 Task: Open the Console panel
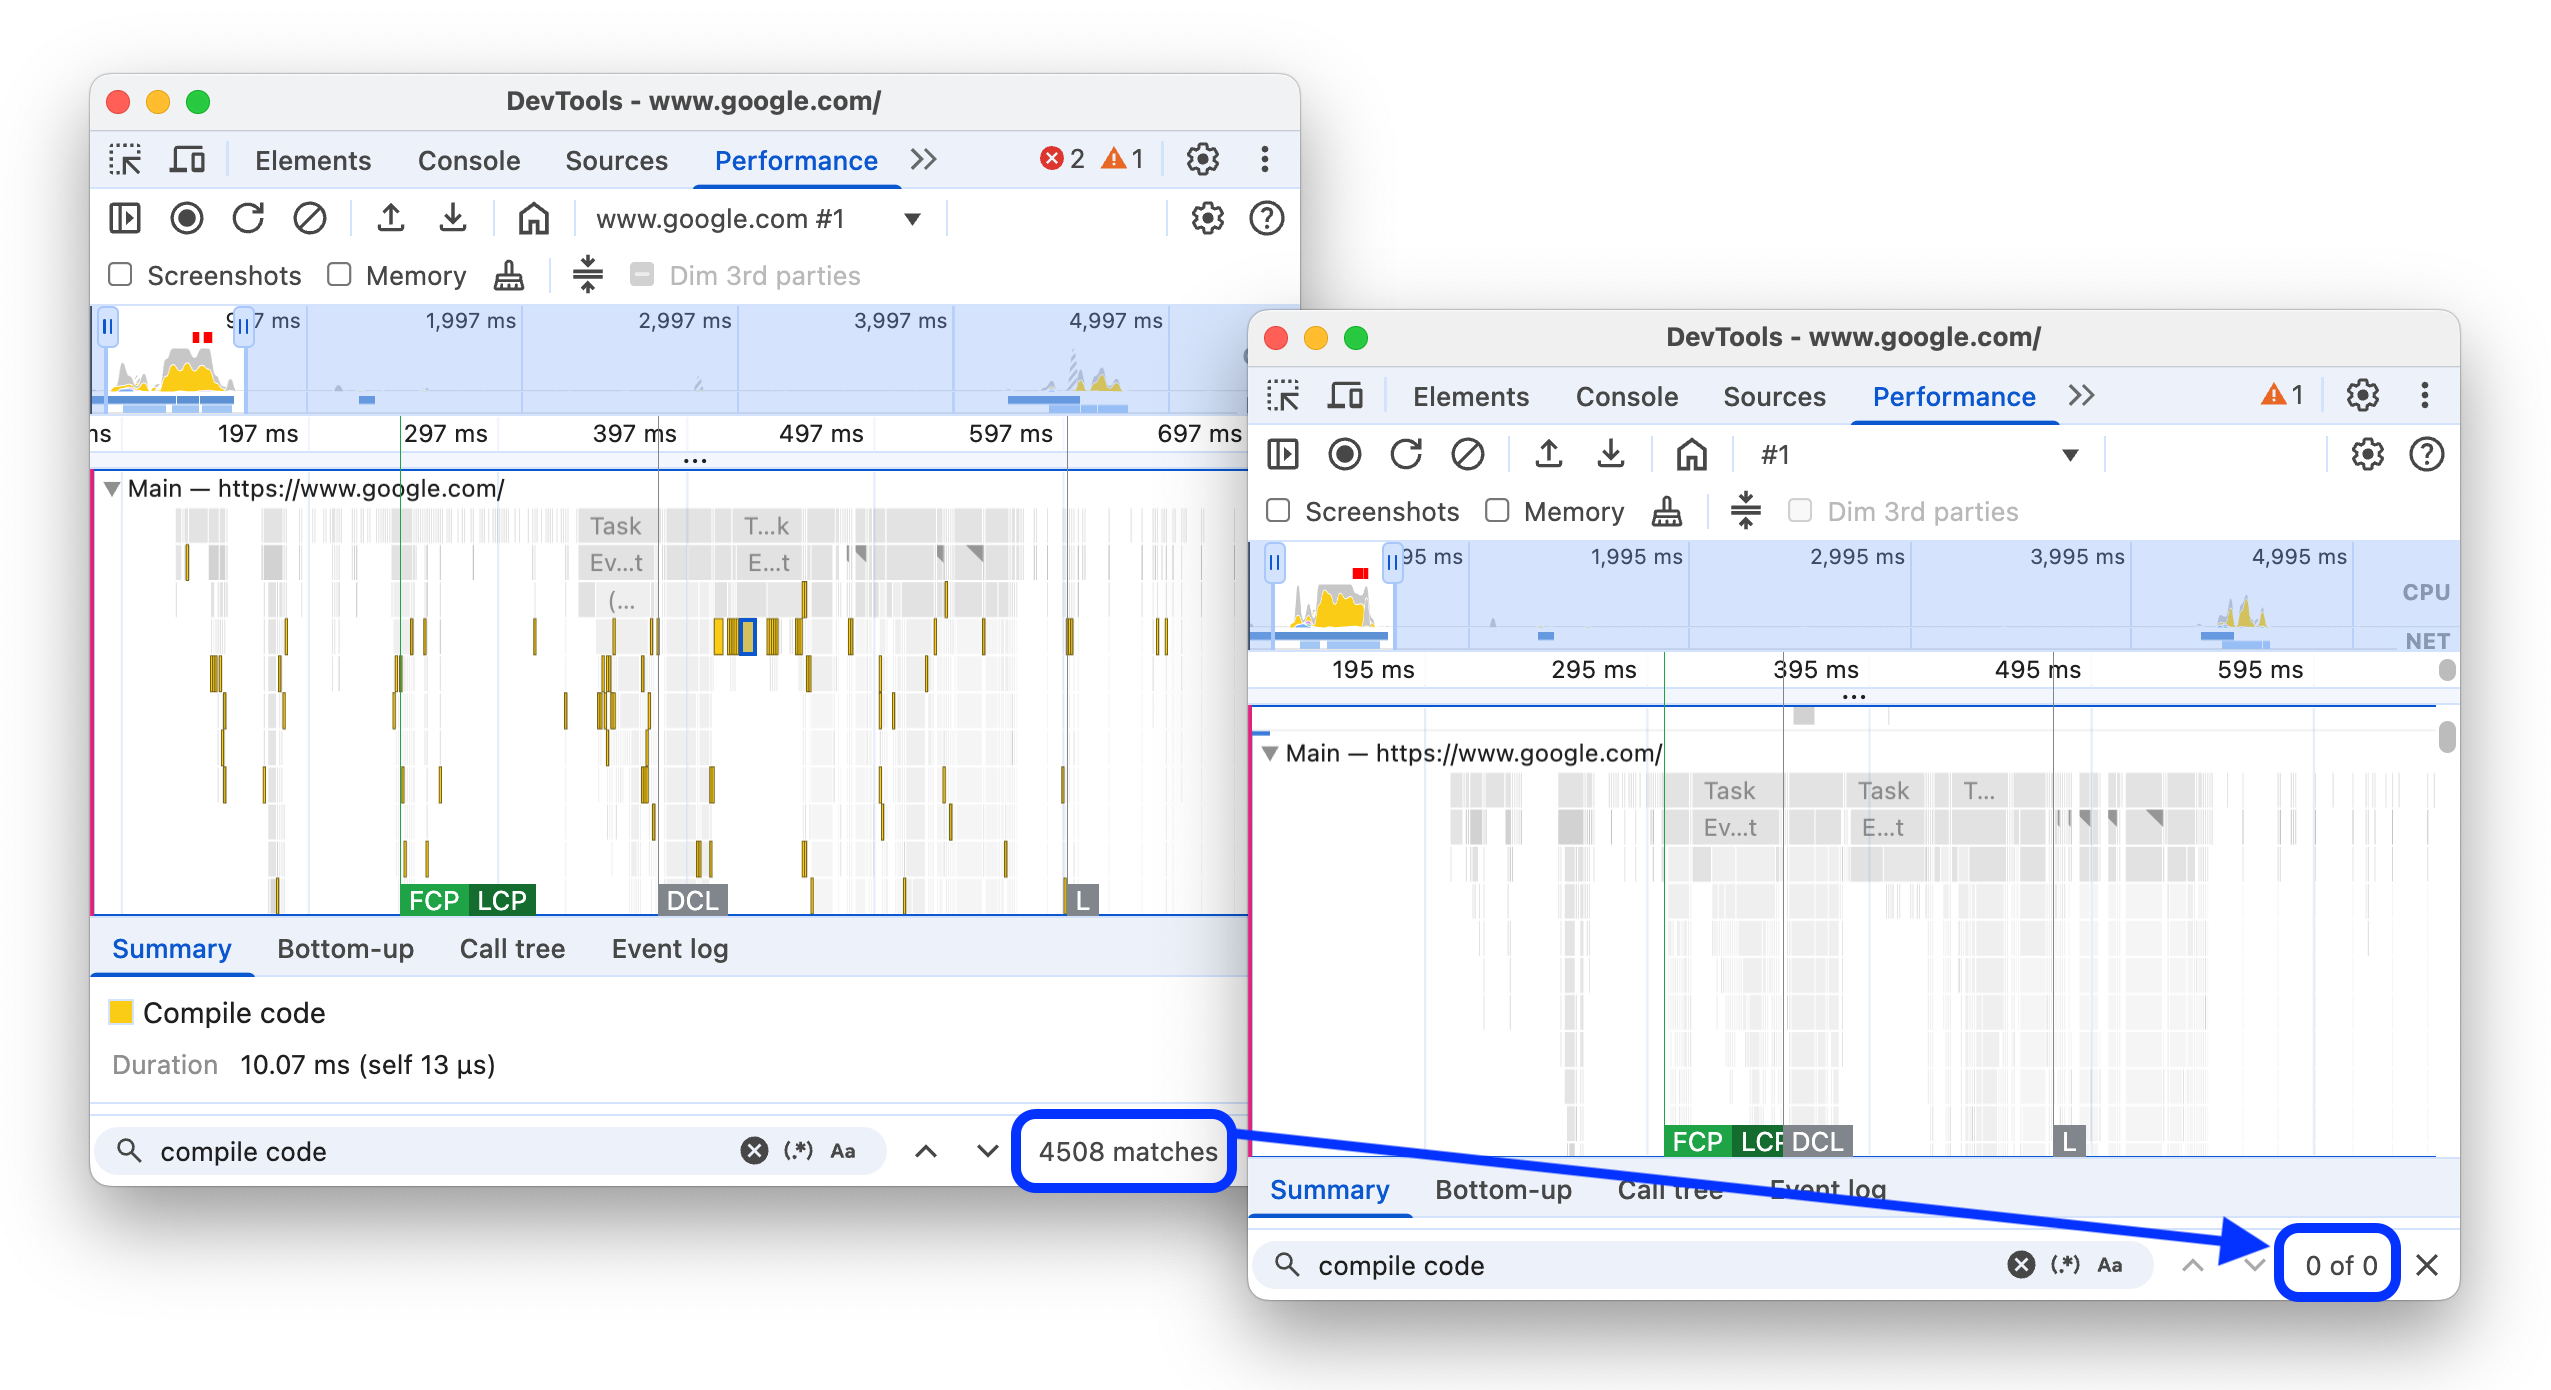coord(468,160)
